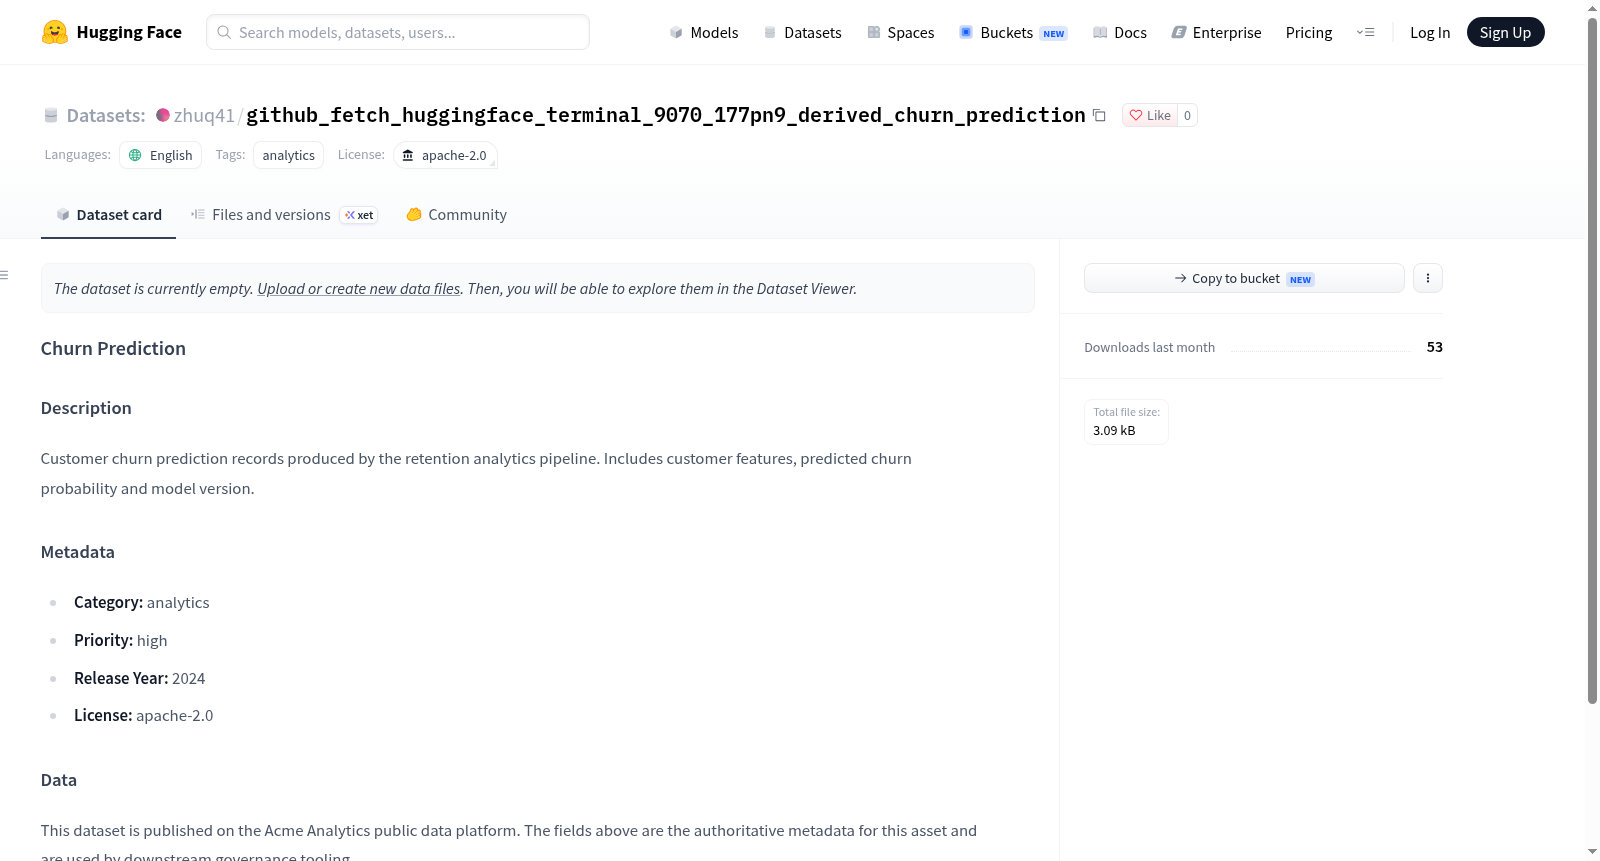Click the Sign Up button

1505,32
